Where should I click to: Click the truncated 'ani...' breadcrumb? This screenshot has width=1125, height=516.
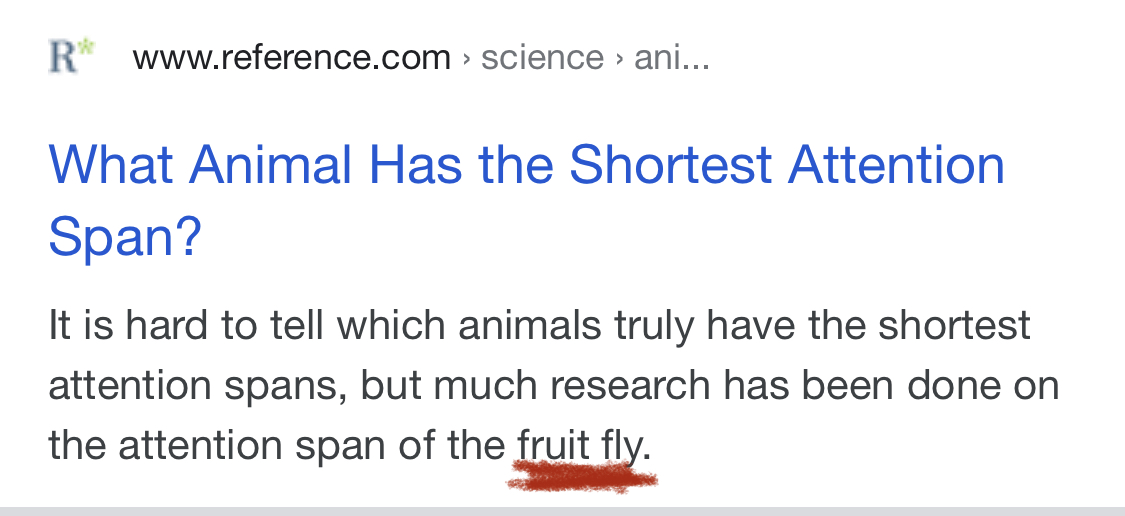[x=672, y=57]
